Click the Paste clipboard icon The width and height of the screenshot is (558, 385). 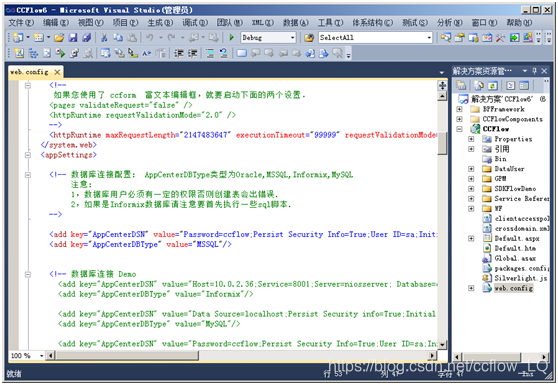pyautogui.click(x=132, y=37)
